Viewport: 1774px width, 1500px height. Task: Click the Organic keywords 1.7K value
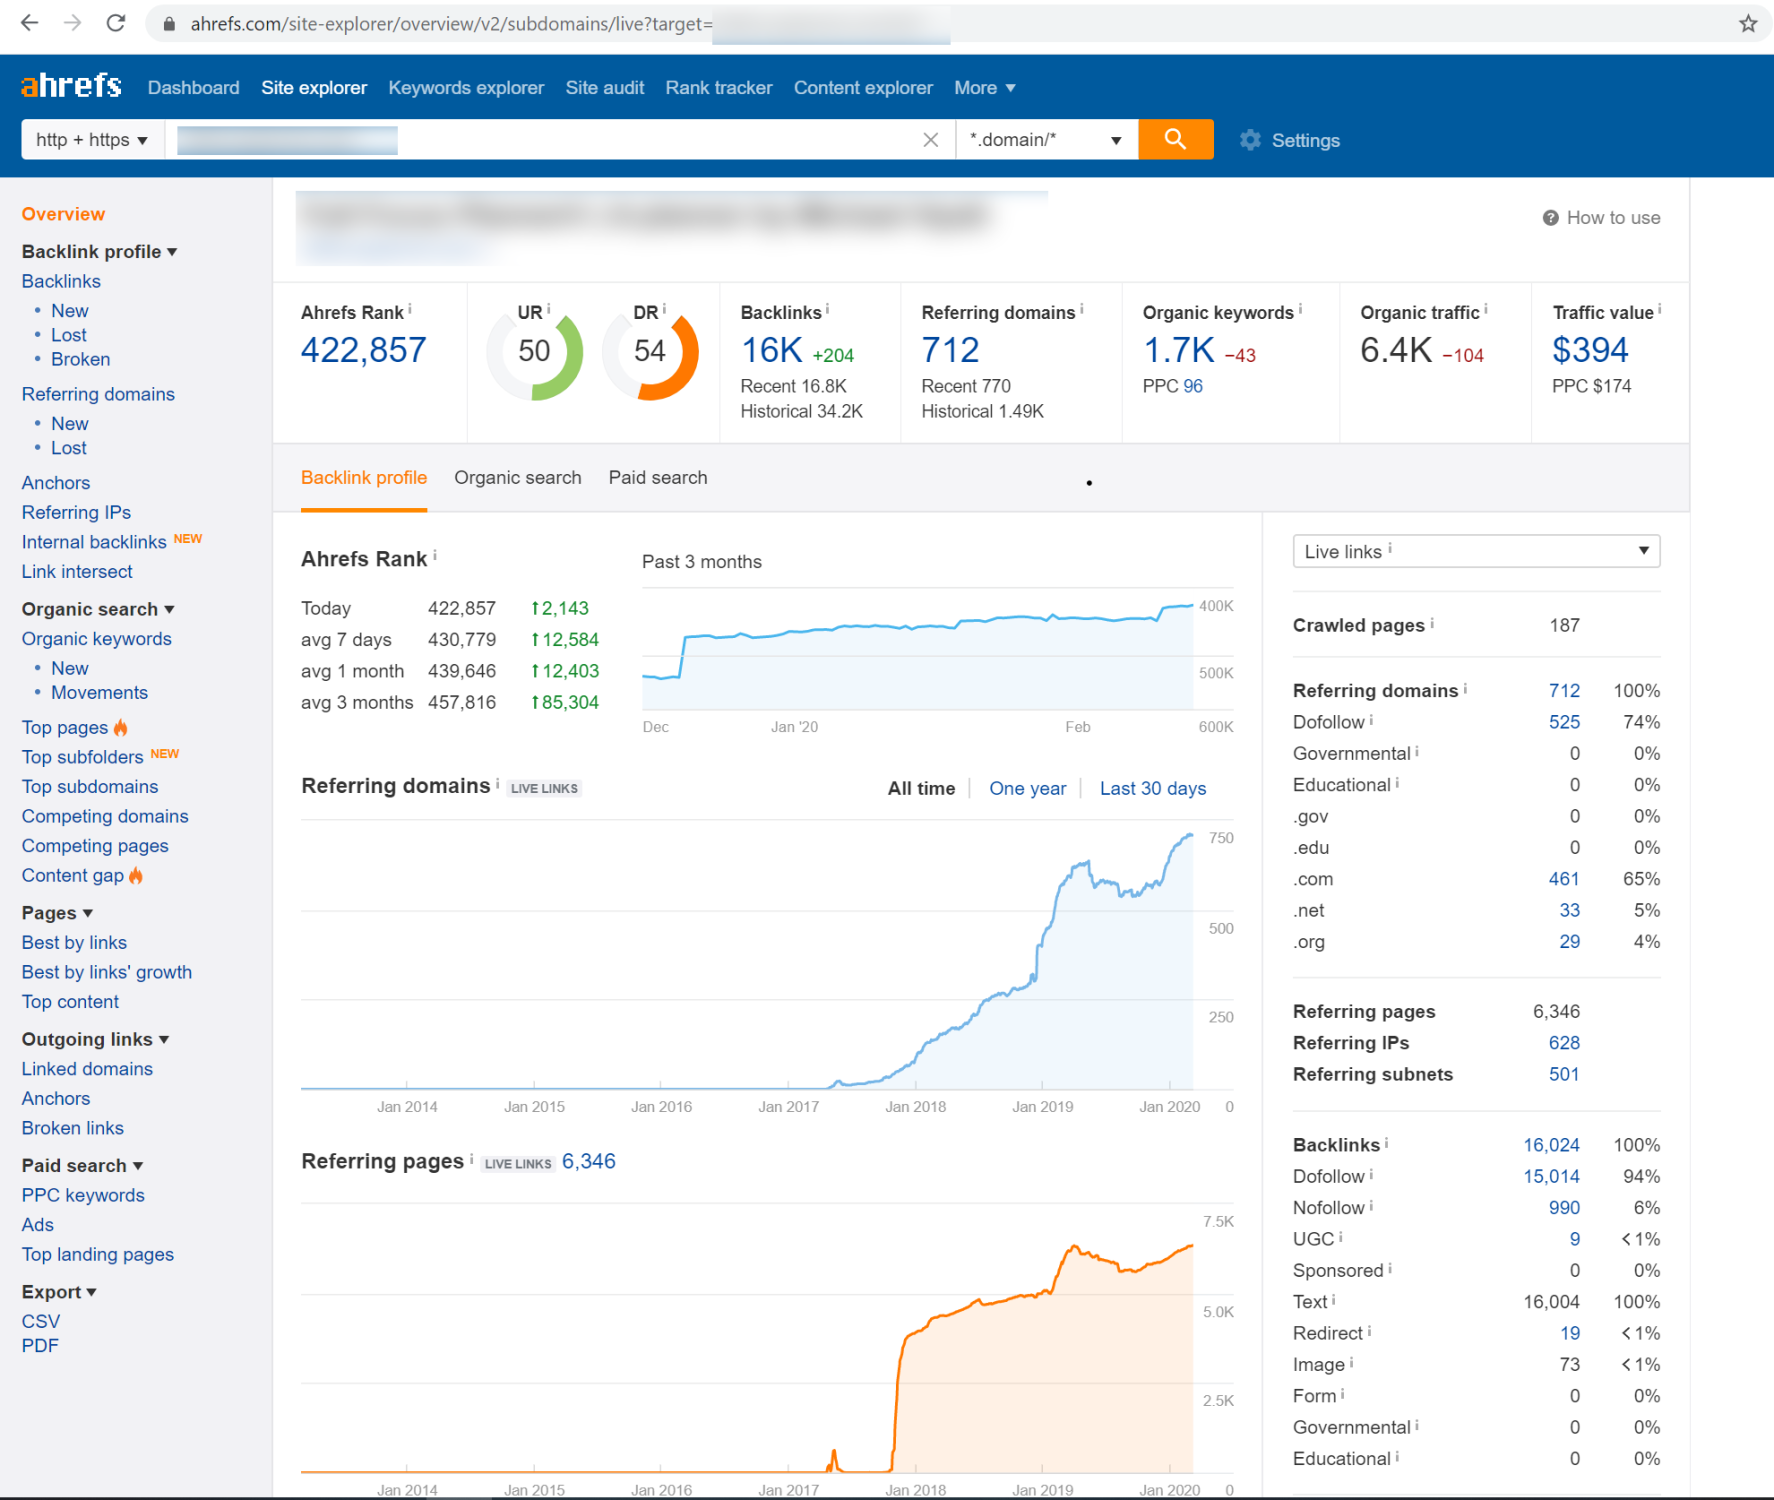click(x=1178, y=350)
